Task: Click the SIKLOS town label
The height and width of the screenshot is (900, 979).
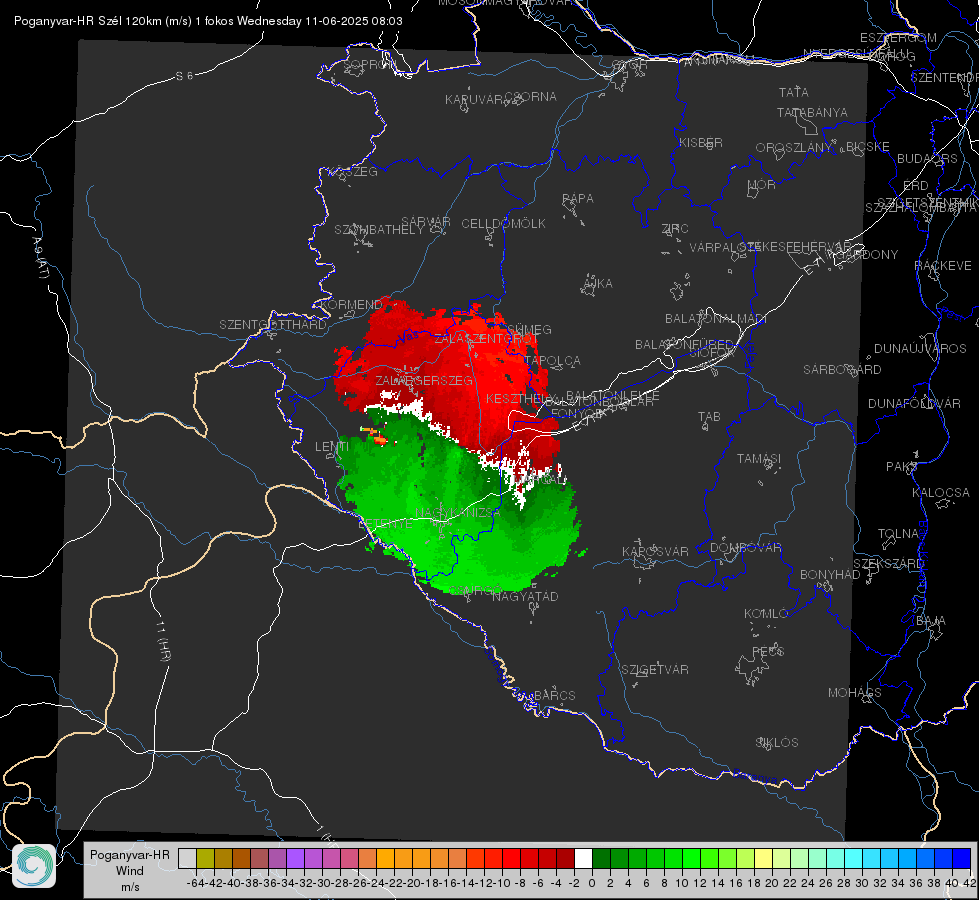Action: click(777, 743)
